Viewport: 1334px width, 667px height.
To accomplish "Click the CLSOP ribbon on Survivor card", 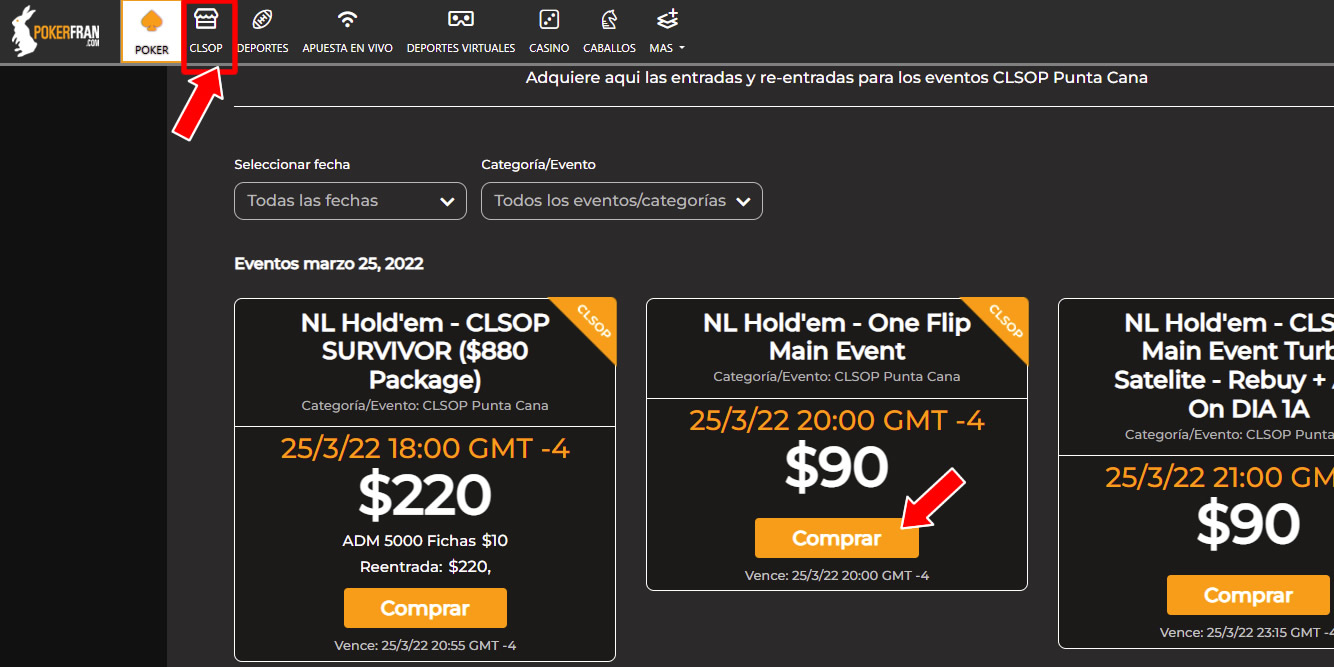I will 593,320.
